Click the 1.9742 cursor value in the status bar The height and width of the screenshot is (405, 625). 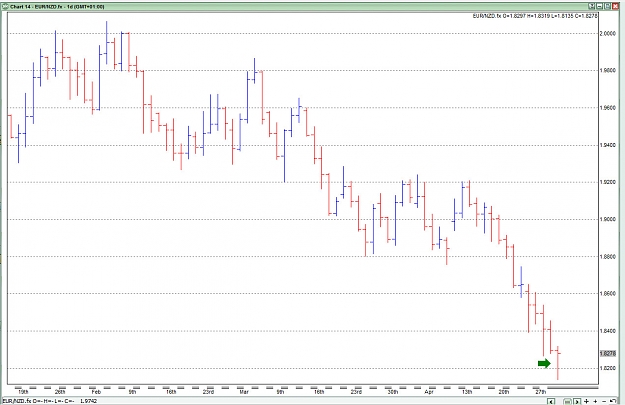[88, 401]
